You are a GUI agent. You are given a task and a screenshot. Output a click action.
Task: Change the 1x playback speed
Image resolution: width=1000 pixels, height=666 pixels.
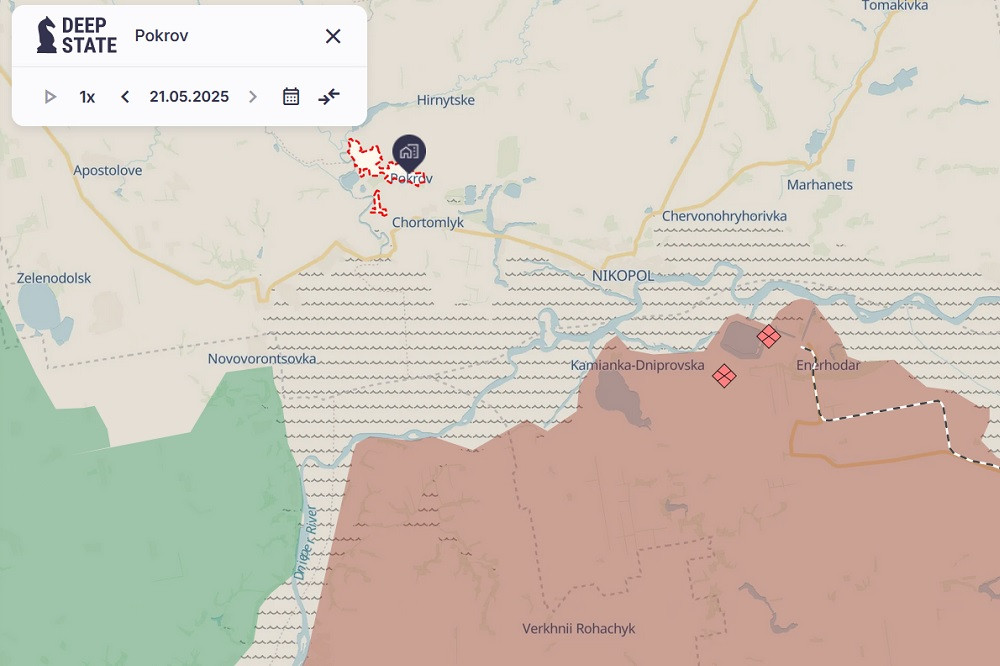pyautogui.click(x=88, y=97)
